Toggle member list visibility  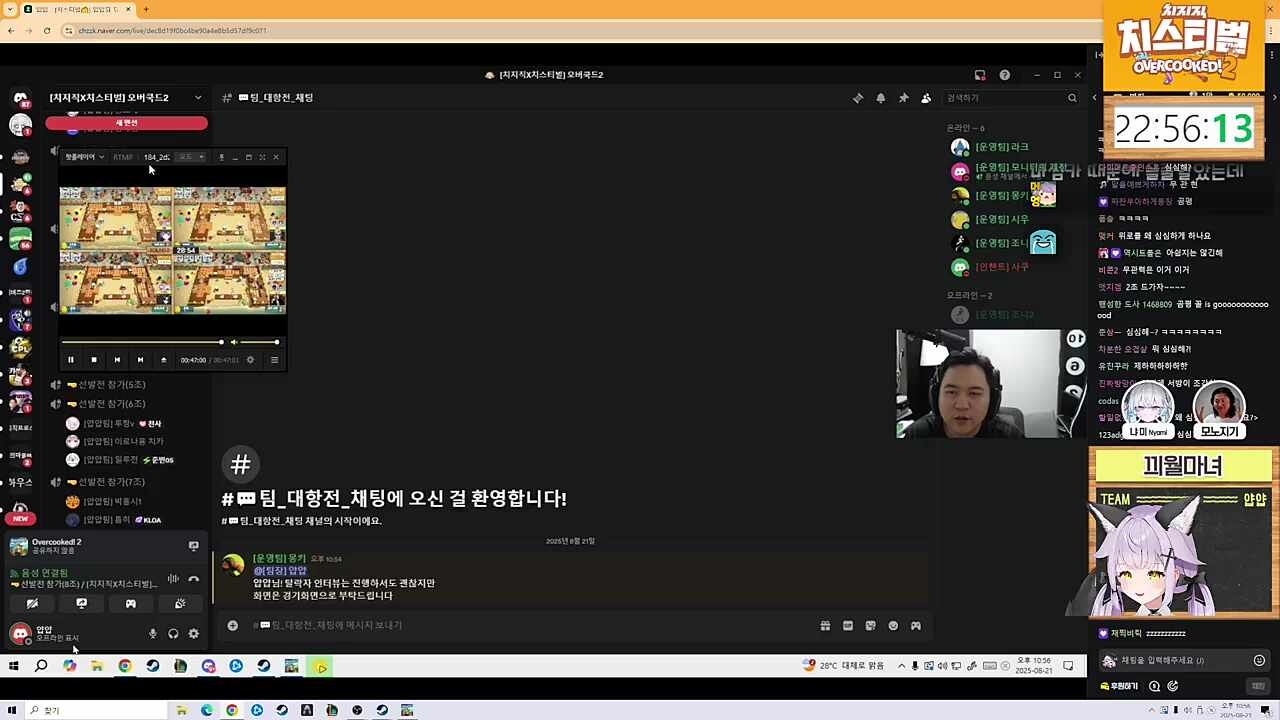(926, 98)
